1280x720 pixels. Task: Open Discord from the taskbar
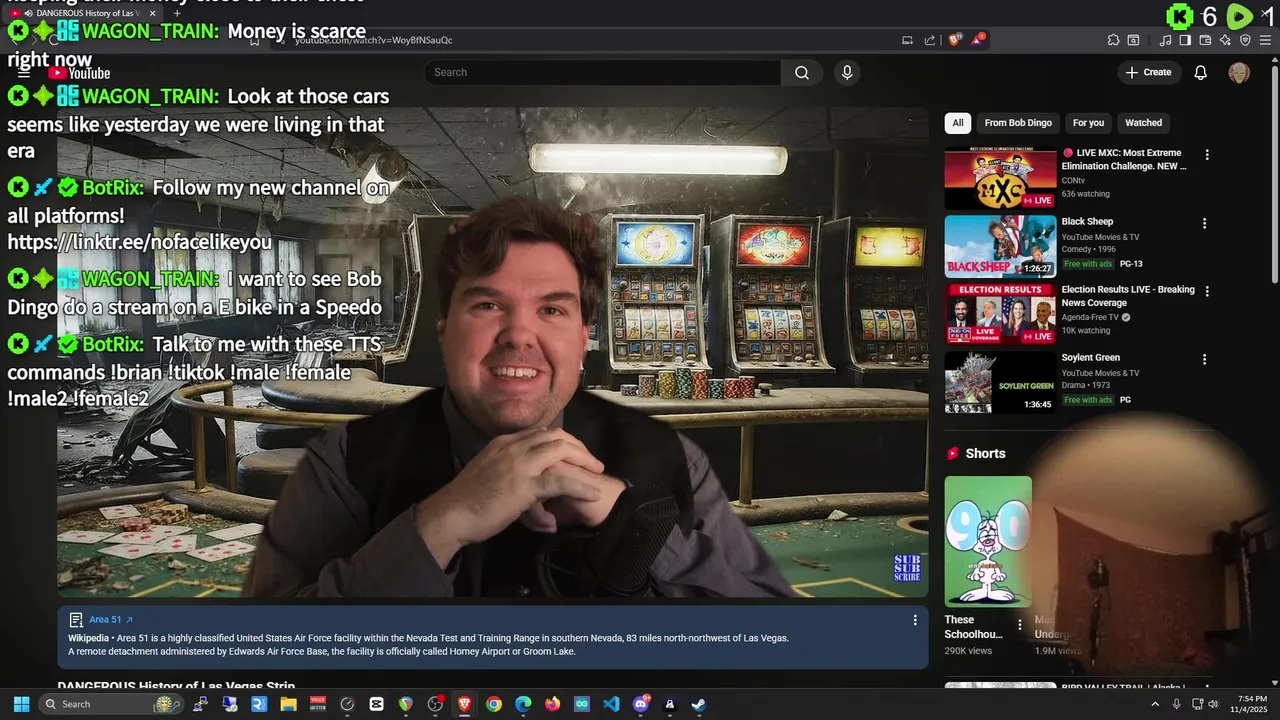[641, 704]
